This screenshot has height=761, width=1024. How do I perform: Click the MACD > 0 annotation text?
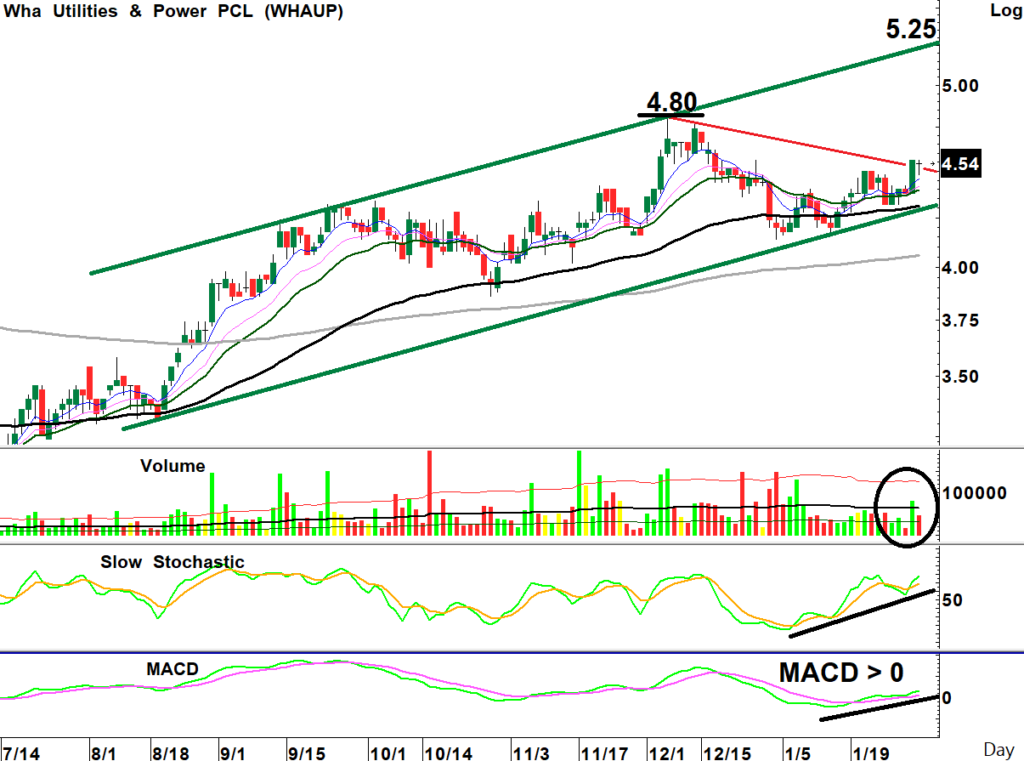[x=856, y=673]
